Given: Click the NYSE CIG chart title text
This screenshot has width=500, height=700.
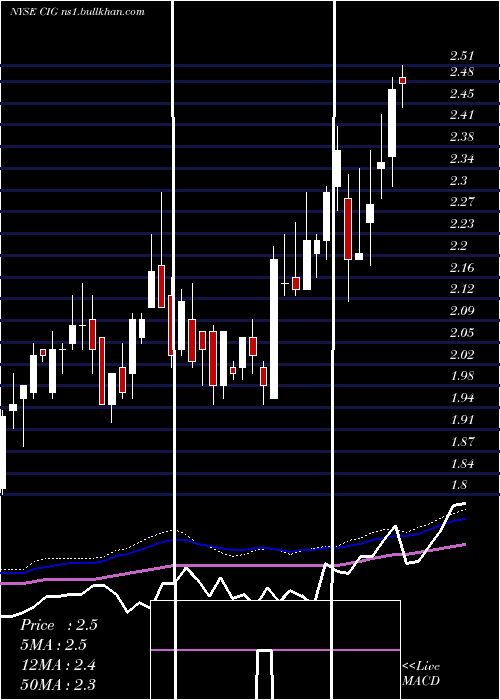Looking at the screenshot, I should point(77,12).
